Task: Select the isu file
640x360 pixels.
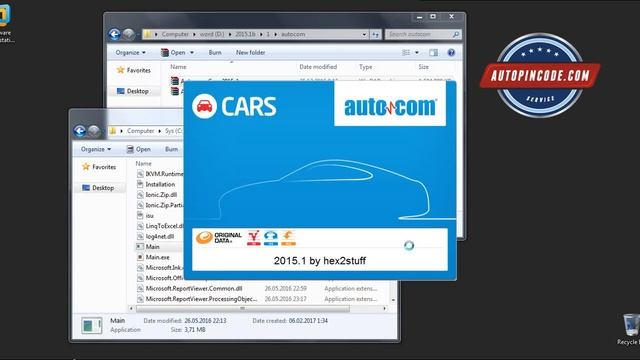Action: click(x=150, y=216)
